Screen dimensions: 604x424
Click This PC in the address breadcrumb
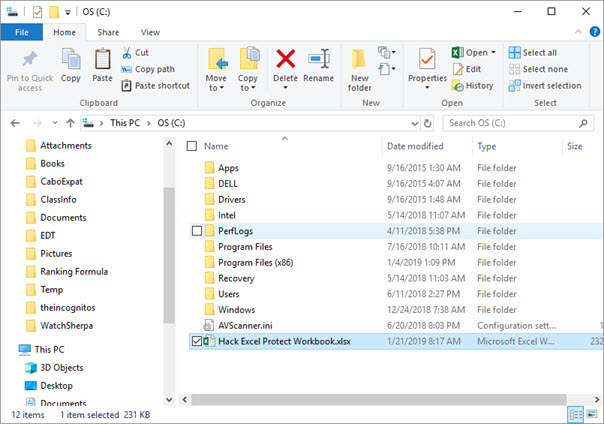(125, 123)
